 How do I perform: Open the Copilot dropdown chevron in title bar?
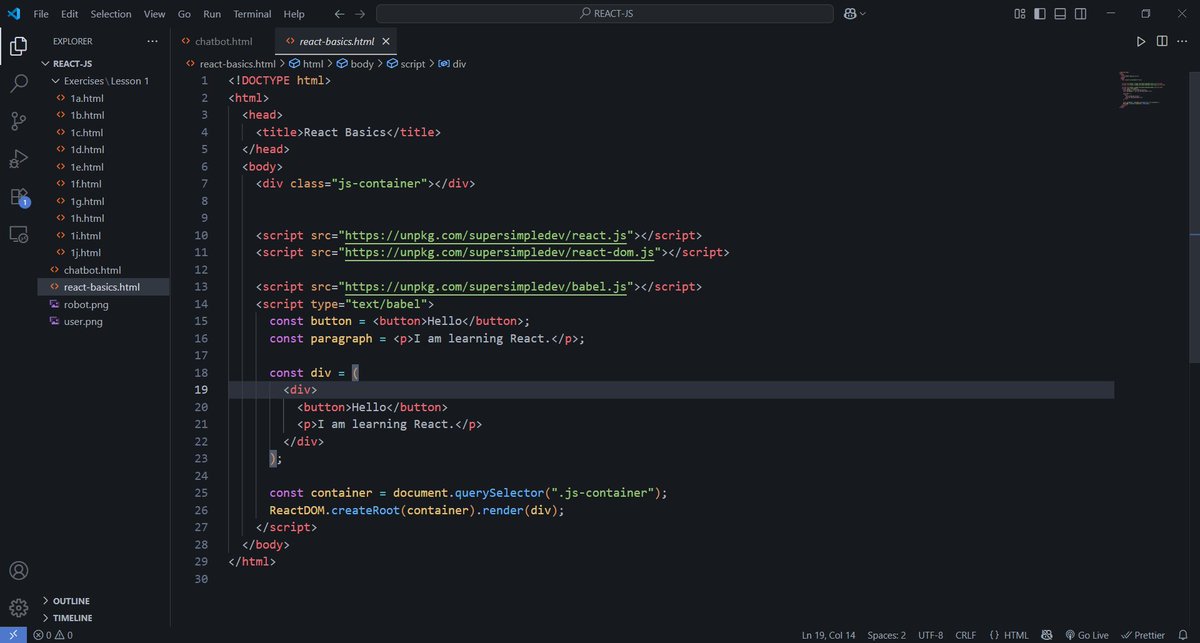pos(863,14)
